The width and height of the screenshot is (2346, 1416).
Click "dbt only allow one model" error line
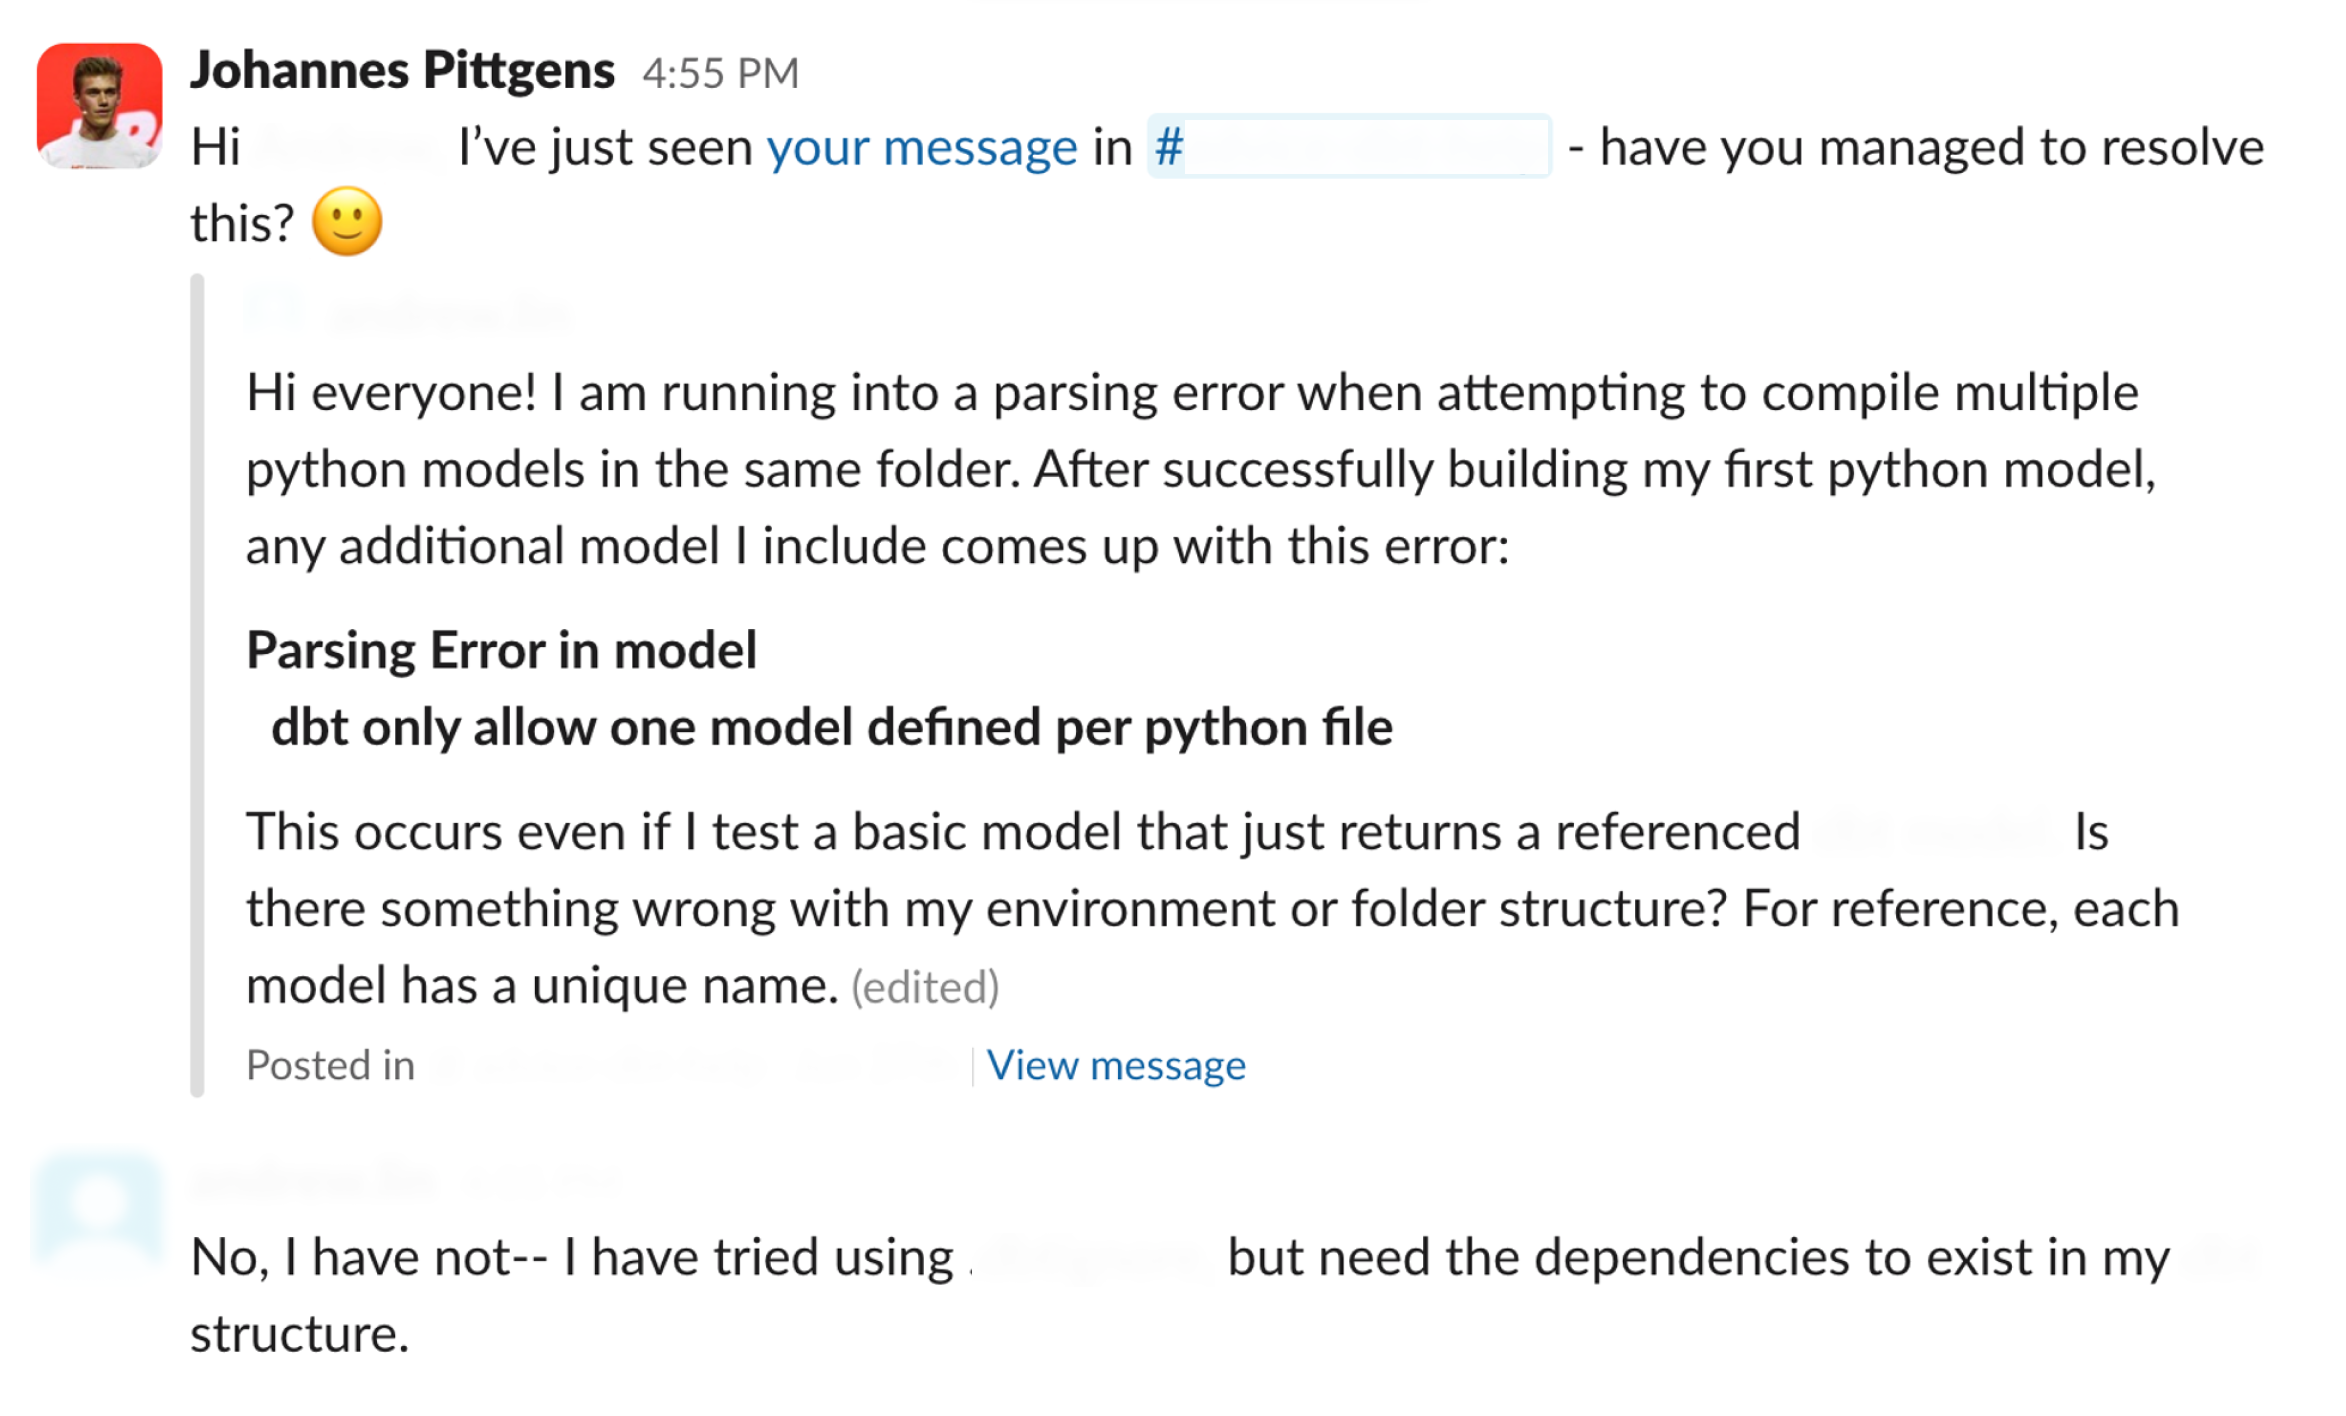[x=832, y=727]
